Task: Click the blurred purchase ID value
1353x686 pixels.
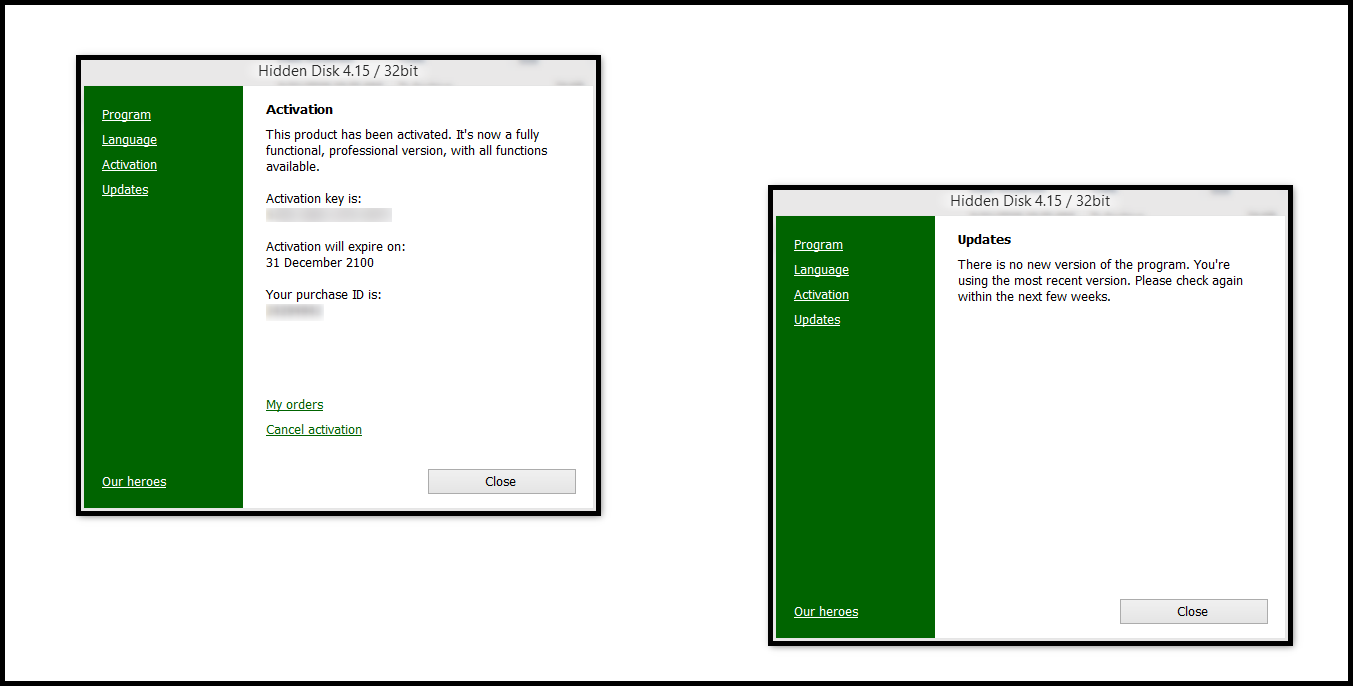Action: click(x=294, y=312)
